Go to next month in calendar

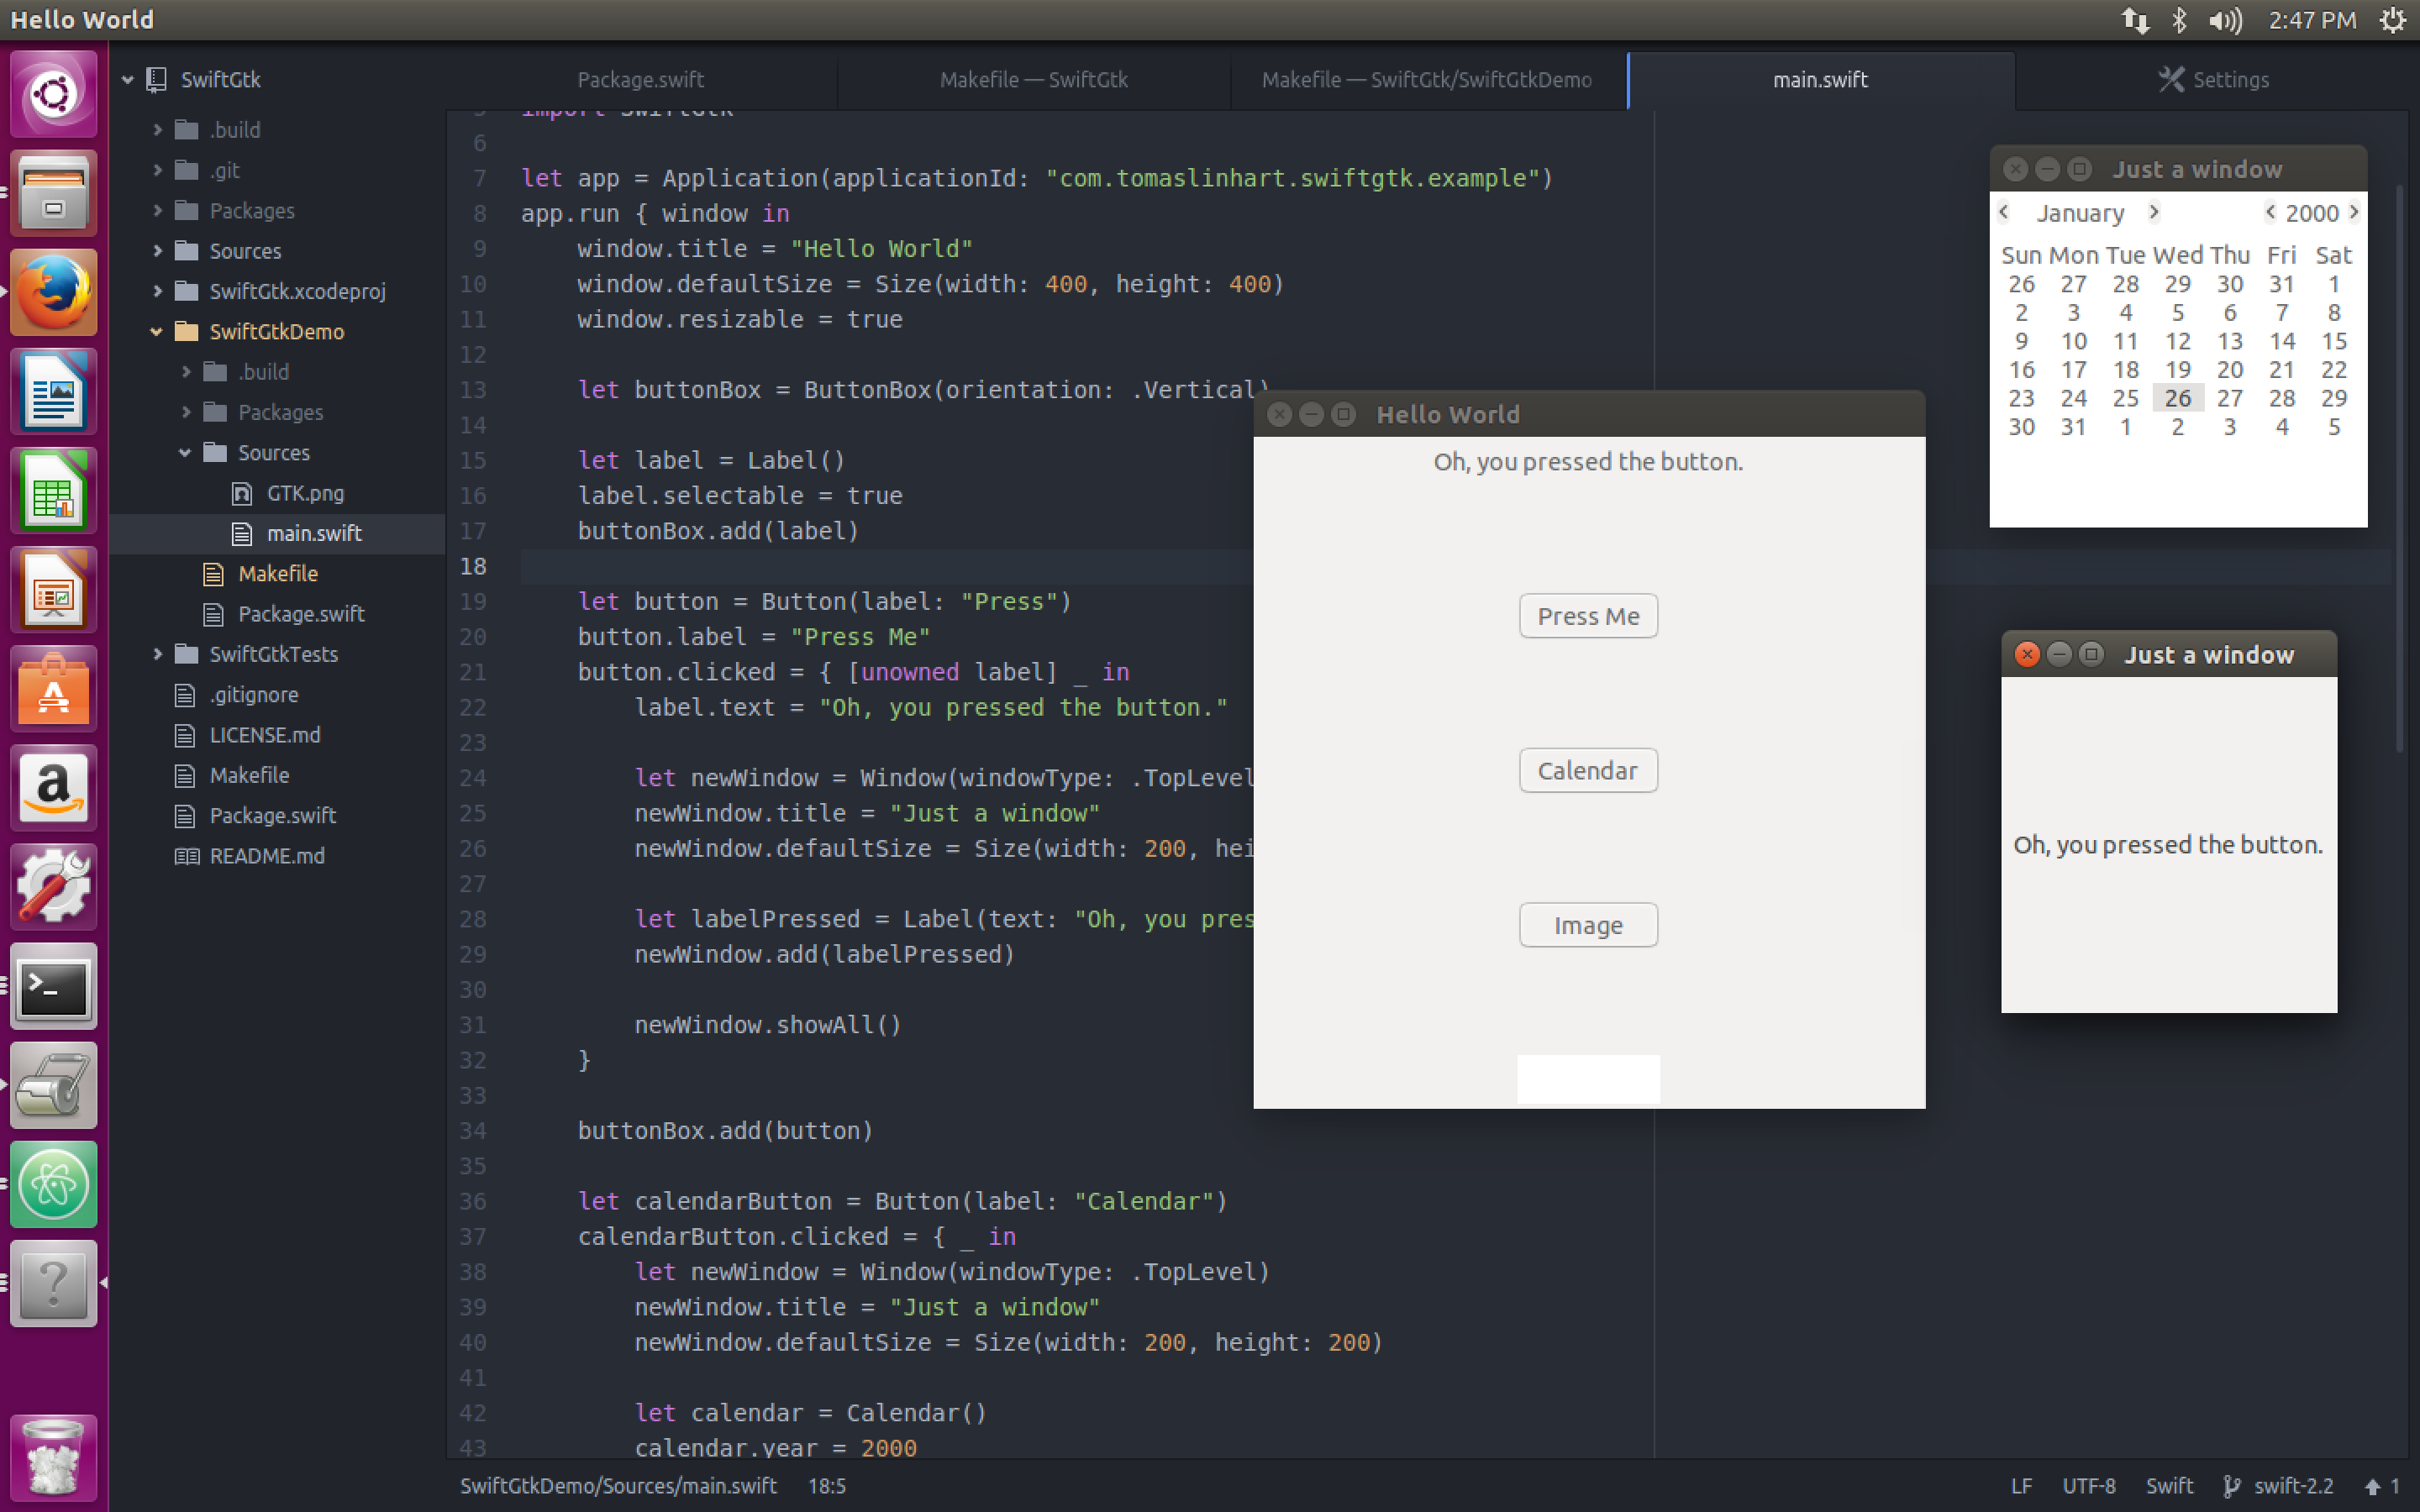(2154, 212)
